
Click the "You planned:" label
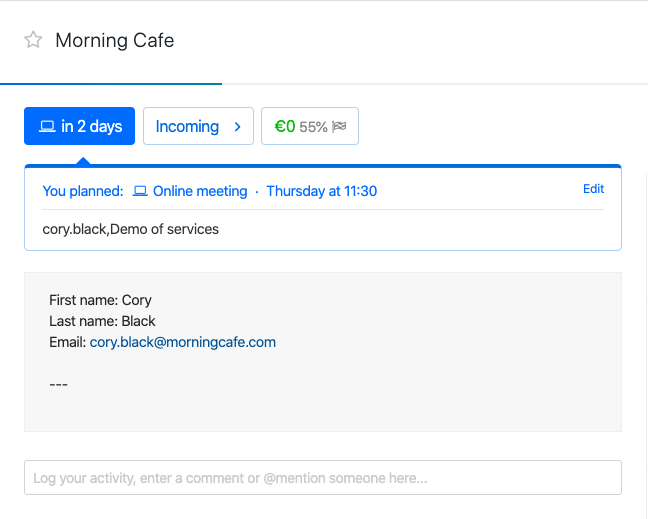(x=83, y=191)
